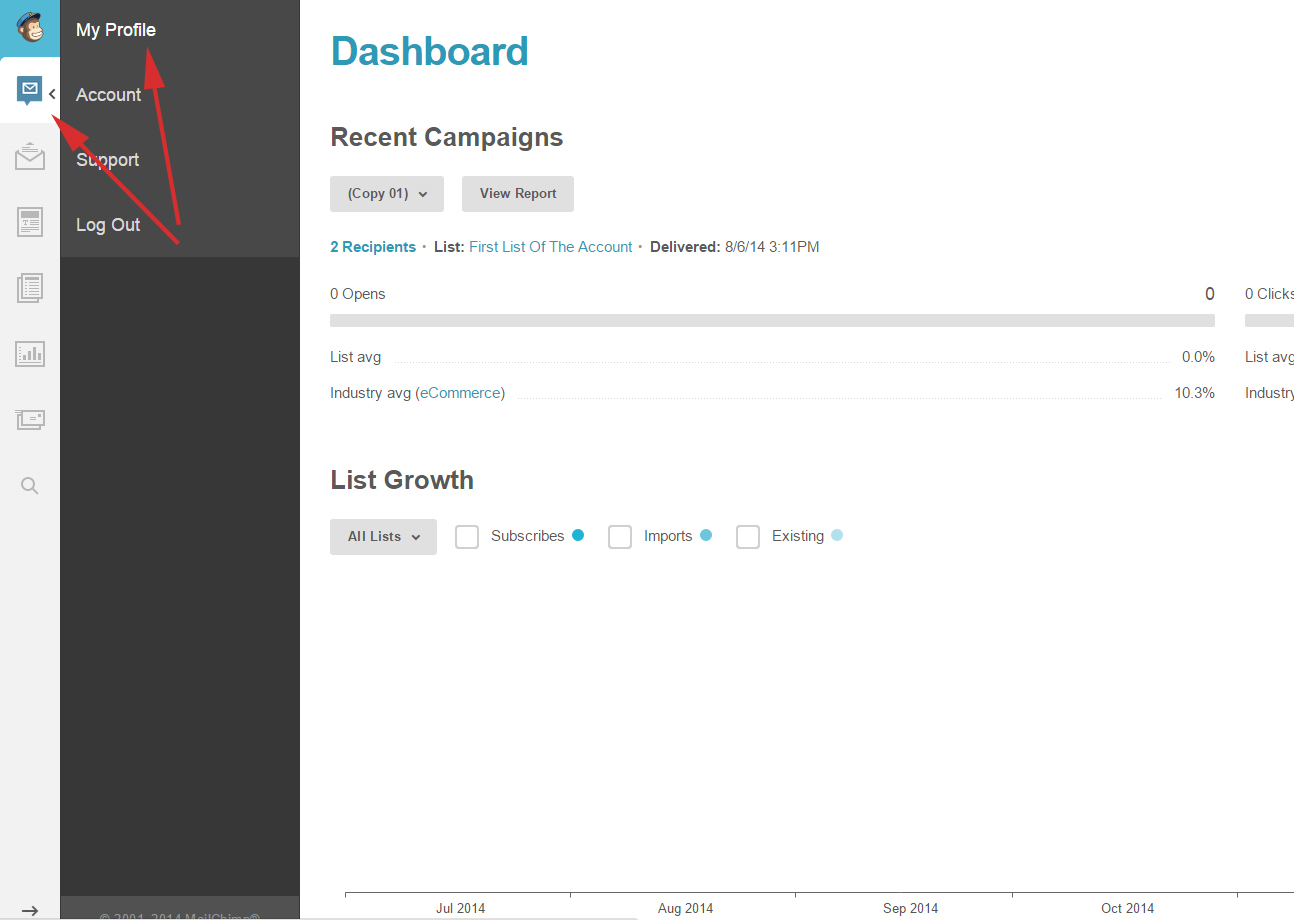Open the Lists stacked-pages sidebar icon
Image resolution: width=1294 pixels, height=920 pixels.
30,288
